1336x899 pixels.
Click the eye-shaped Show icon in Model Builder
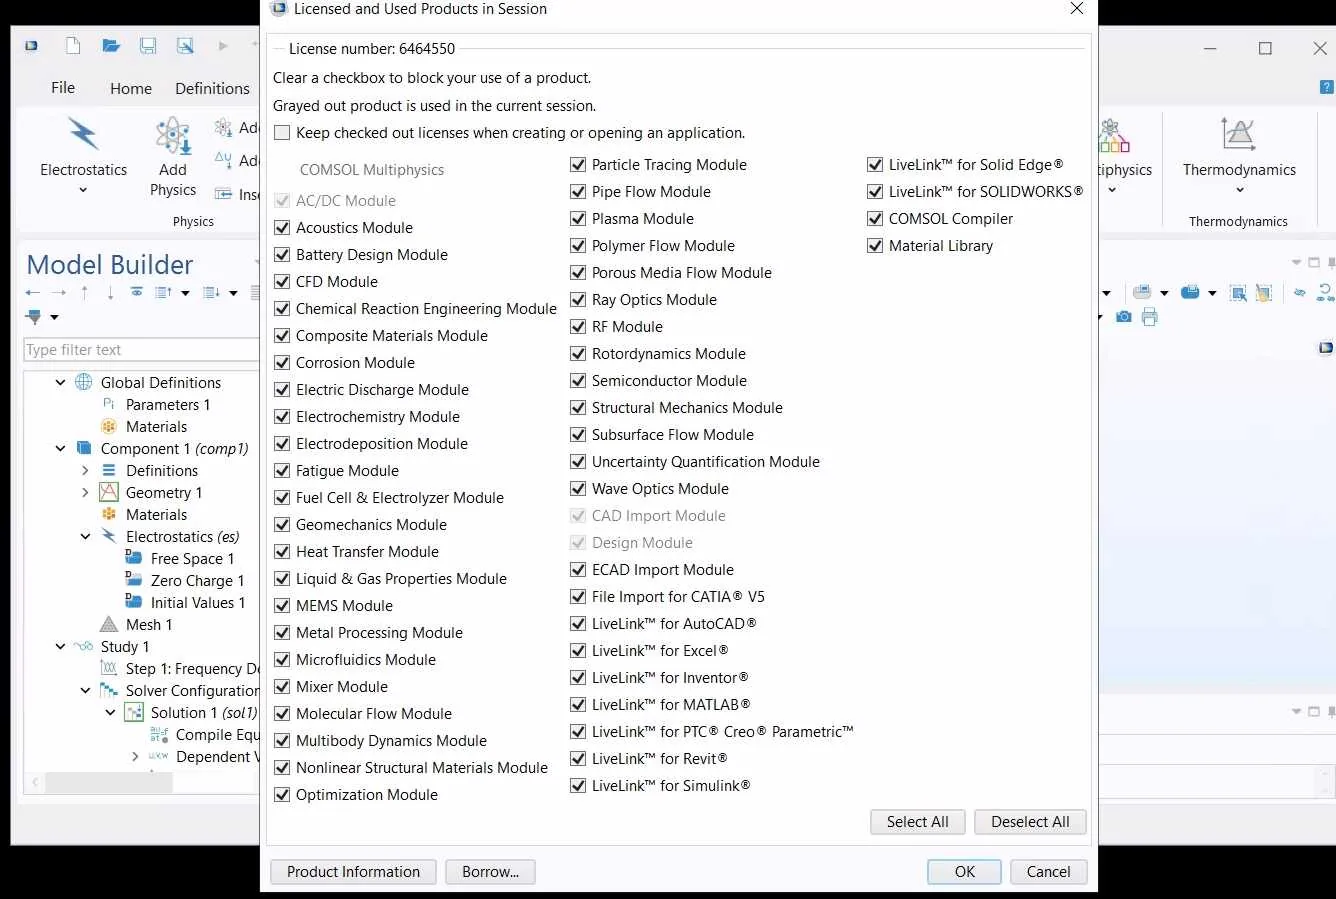tap(136, 292)
